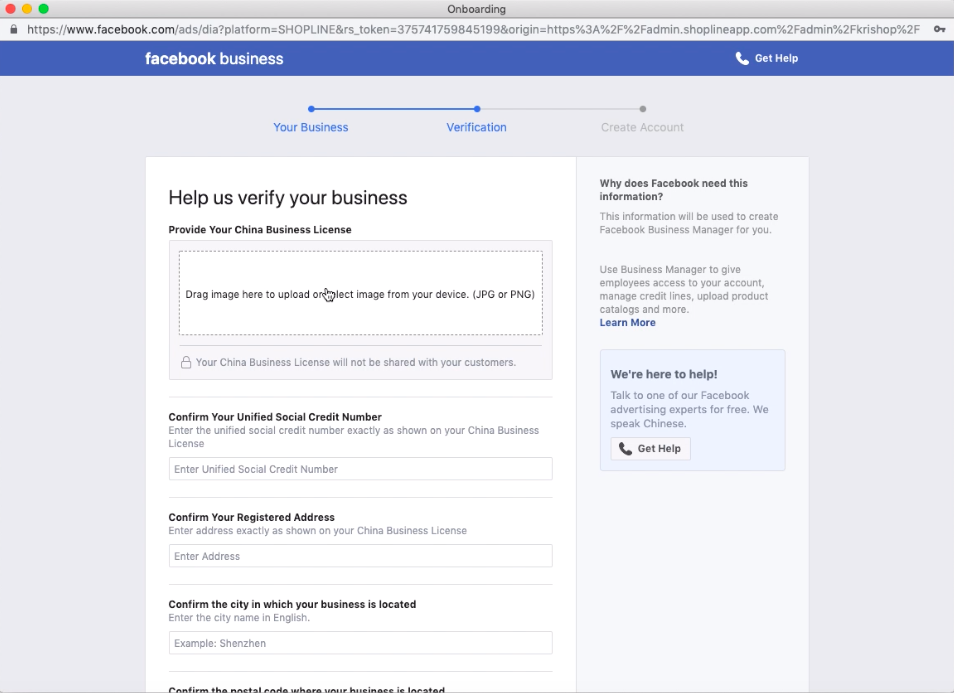Open the Learn More link
The height and width of the screenshot is (693, 954).
click(627, 322)
